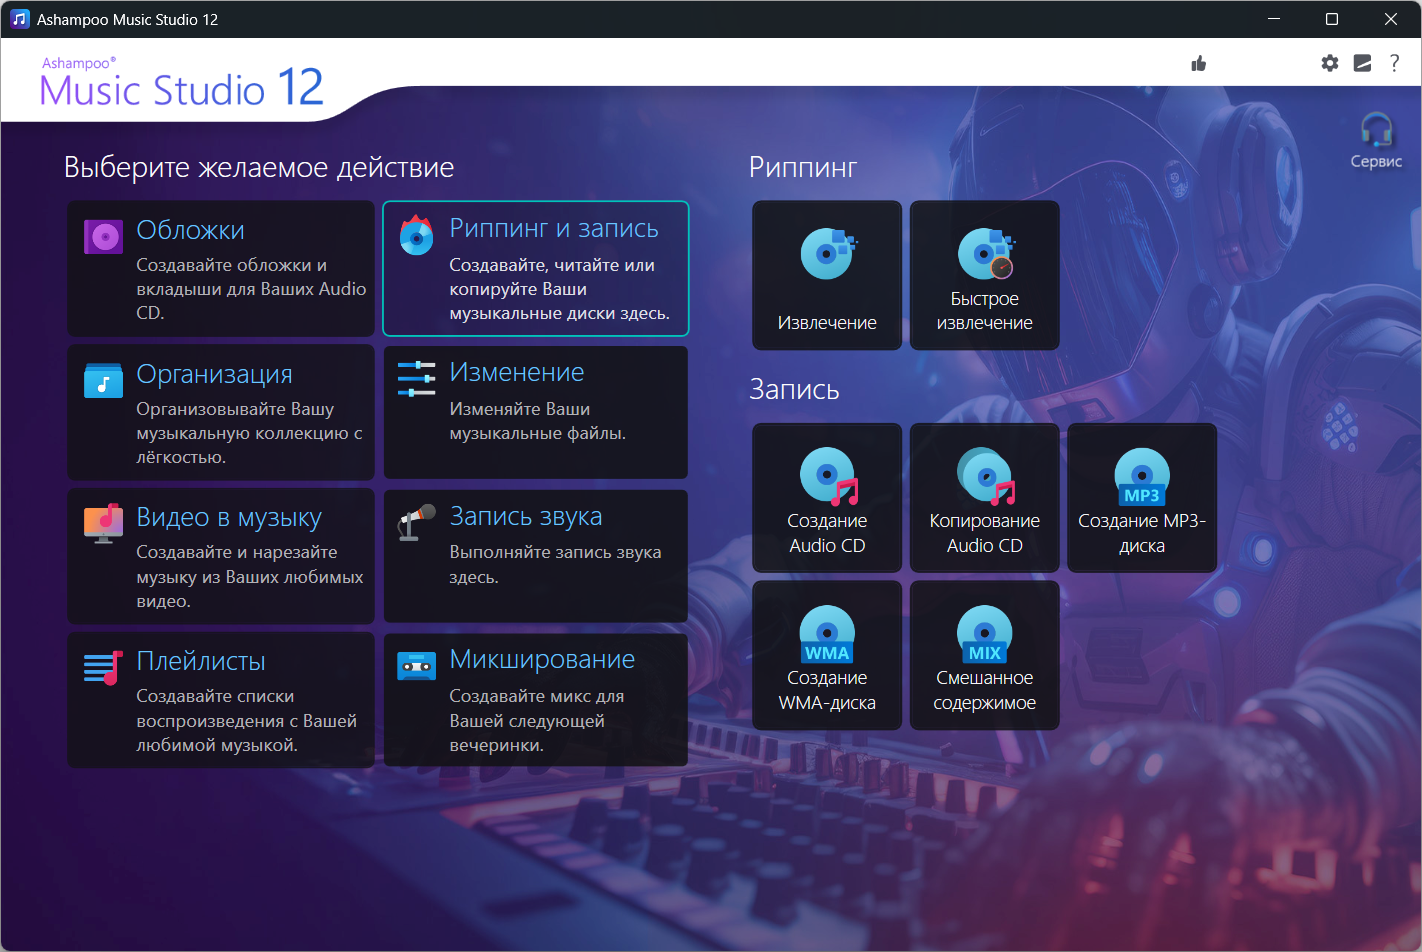The image size is (1422, 952).
Task: Click the app icon in the title bar
Action: pos(20,19)
